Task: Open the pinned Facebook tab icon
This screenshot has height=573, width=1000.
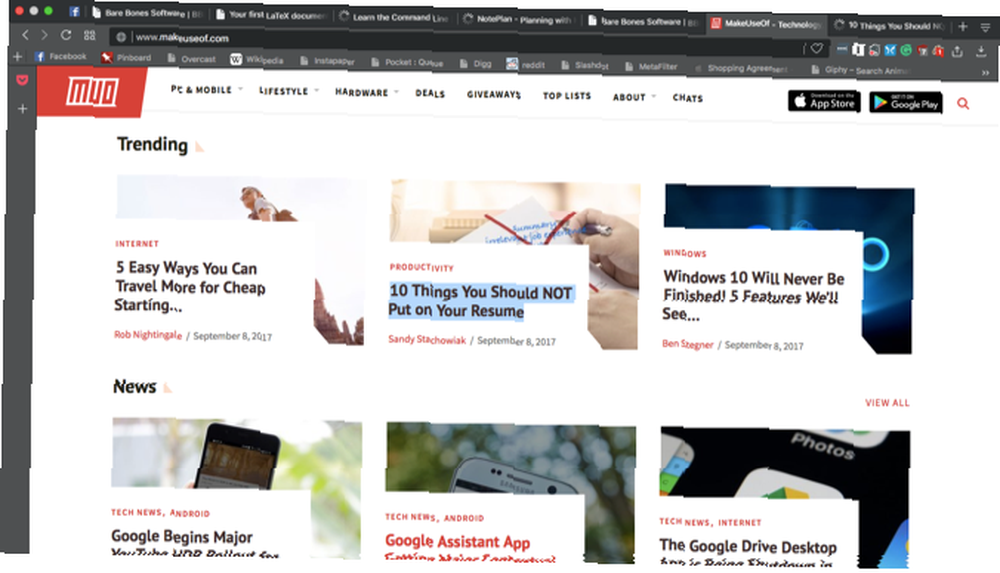Action: 75,11
